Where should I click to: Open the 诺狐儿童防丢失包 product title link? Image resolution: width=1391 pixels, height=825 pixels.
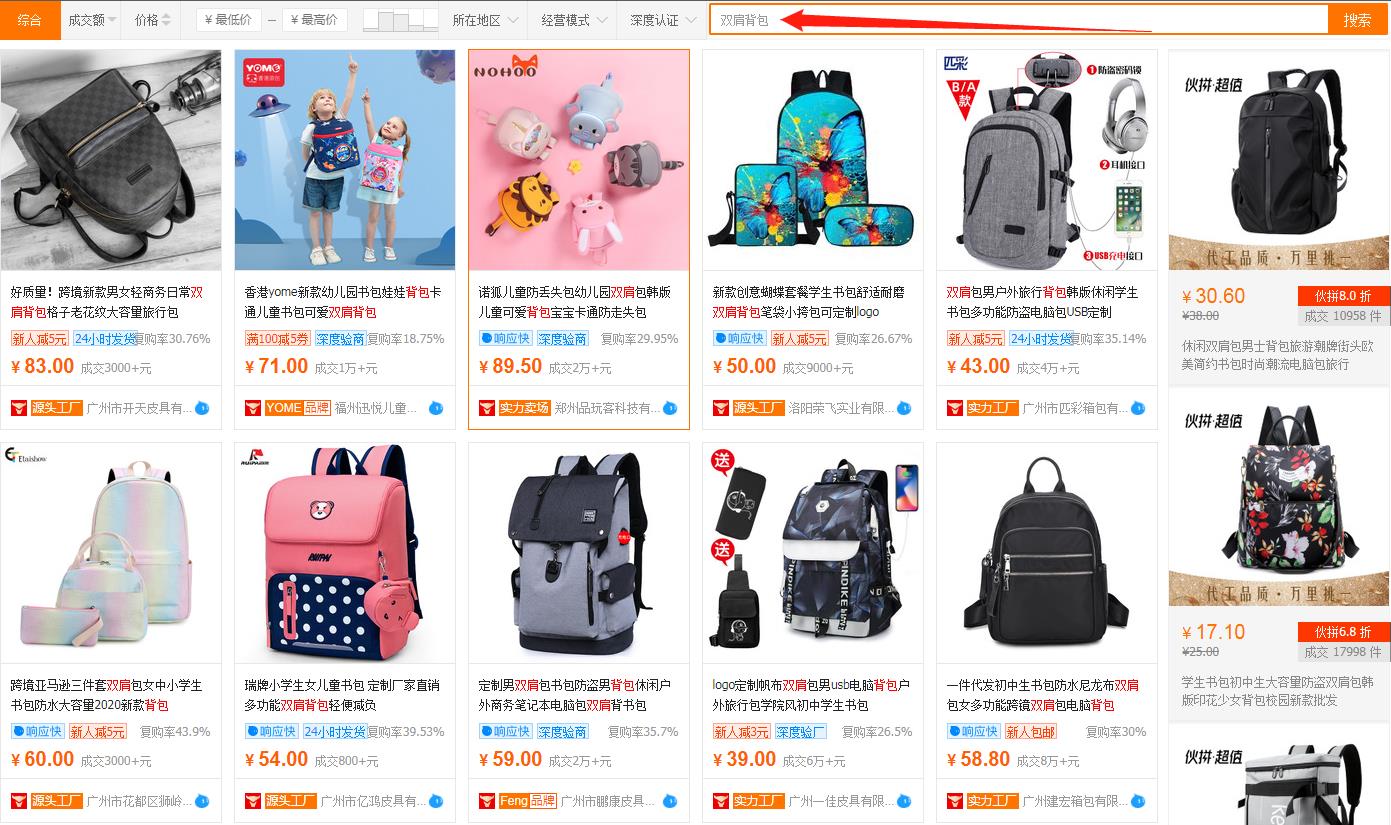(x=575, y=302)
